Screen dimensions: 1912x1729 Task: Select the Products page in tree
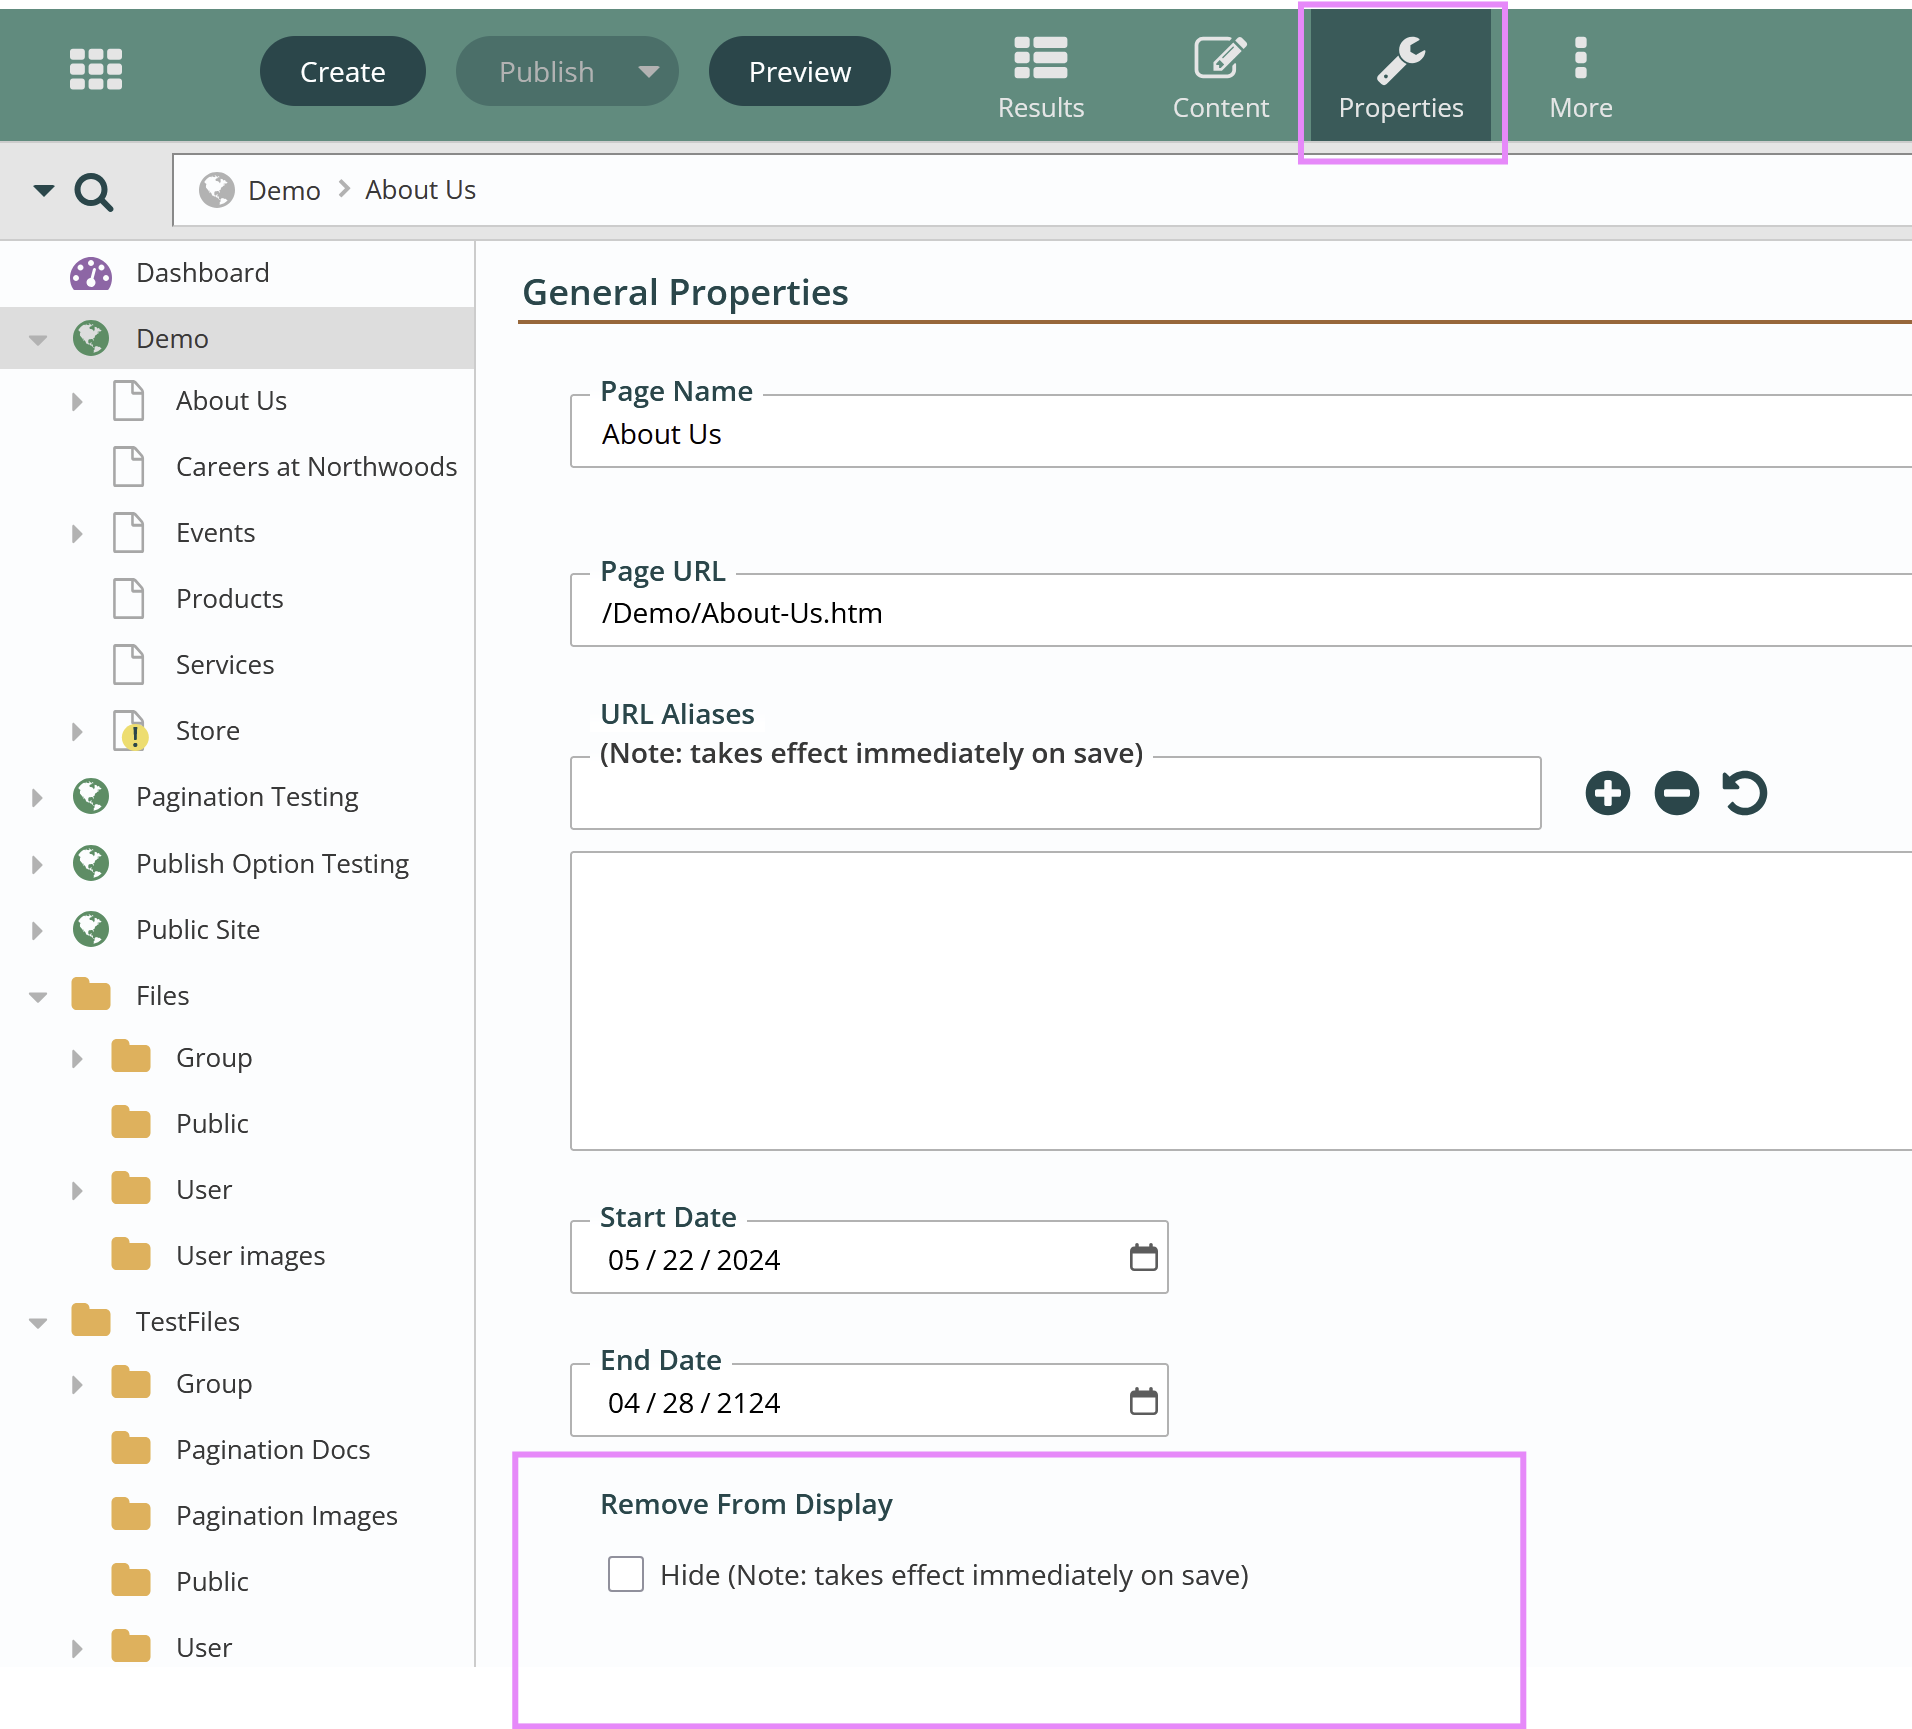pyautogui.click(x=229, y=599)
